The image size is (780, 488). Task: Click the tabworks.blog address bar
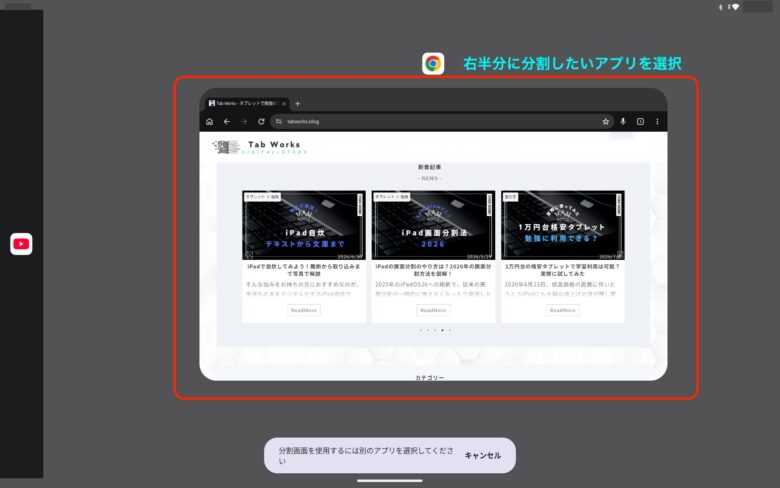(x=442, y=121)
